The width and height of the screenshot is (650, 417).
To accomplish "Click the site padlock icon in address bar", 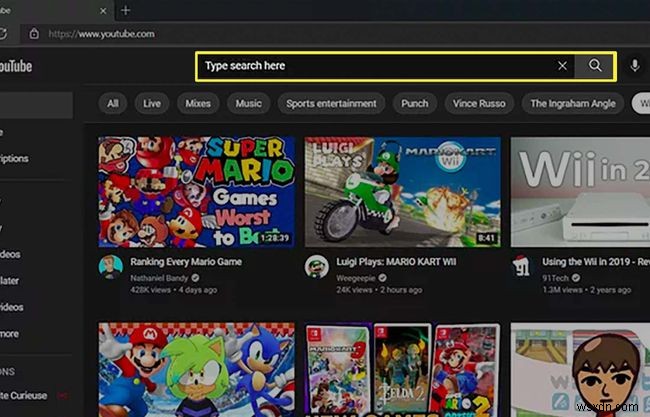I will [x=34, y=34].
